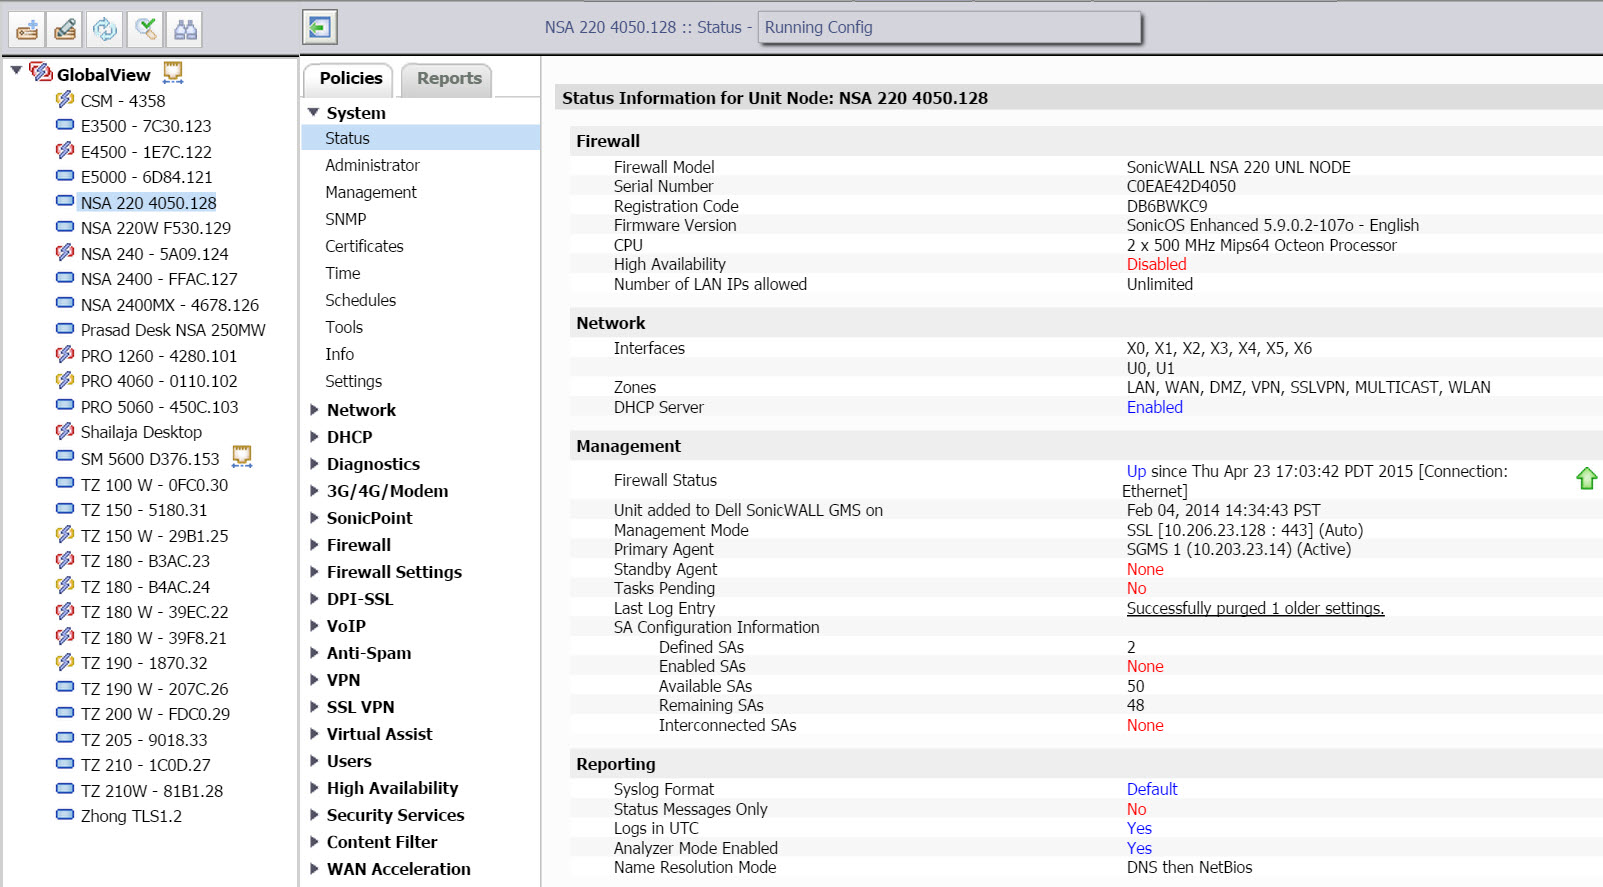Expand the Firewall Settings section

coord(314,572)
